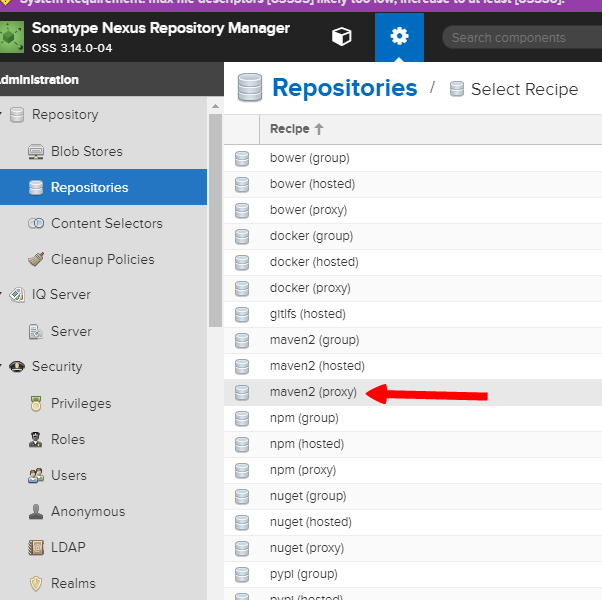Screen dimensions: 602x600
Task: Click the Nexus logo icon
Action: pyautogui.click(x=12, y=37)
